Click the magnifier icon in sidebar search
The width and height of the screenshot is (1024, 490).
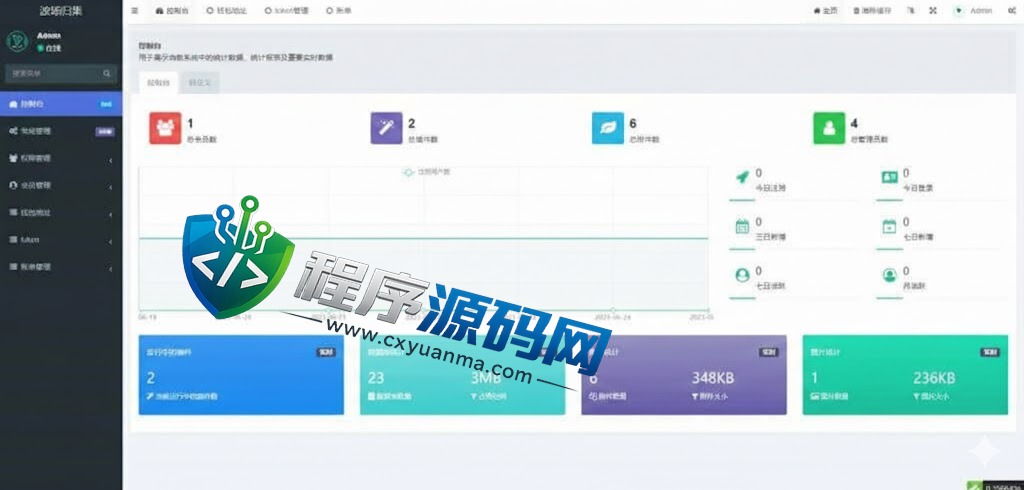click(x=107, y=74)
